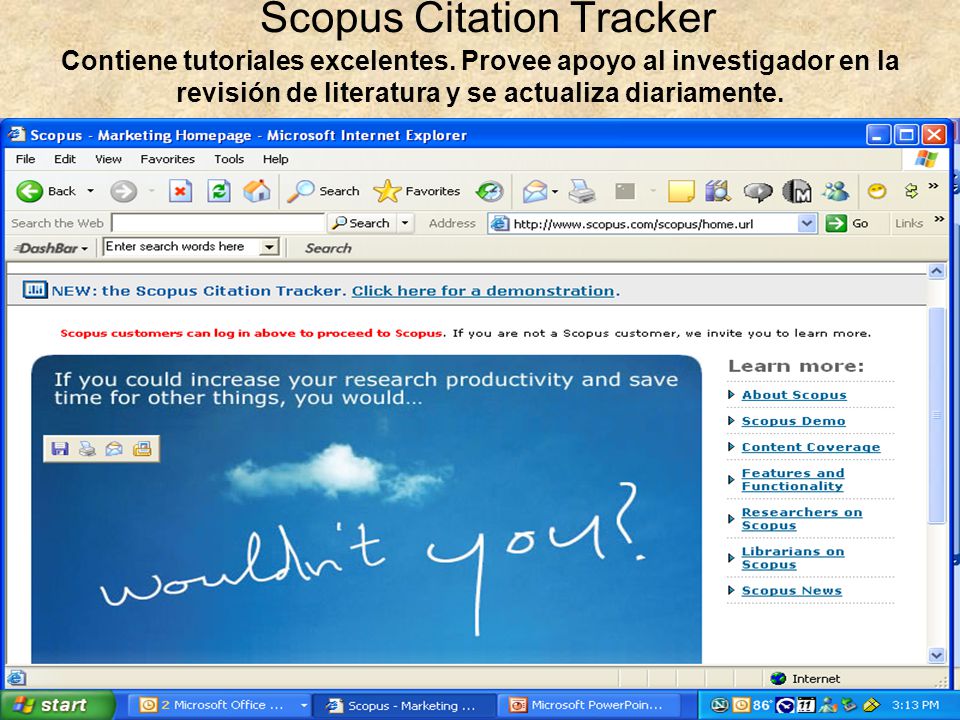Open the About Scopus link
The image size is (960, 720).
[x=794, y=395]
